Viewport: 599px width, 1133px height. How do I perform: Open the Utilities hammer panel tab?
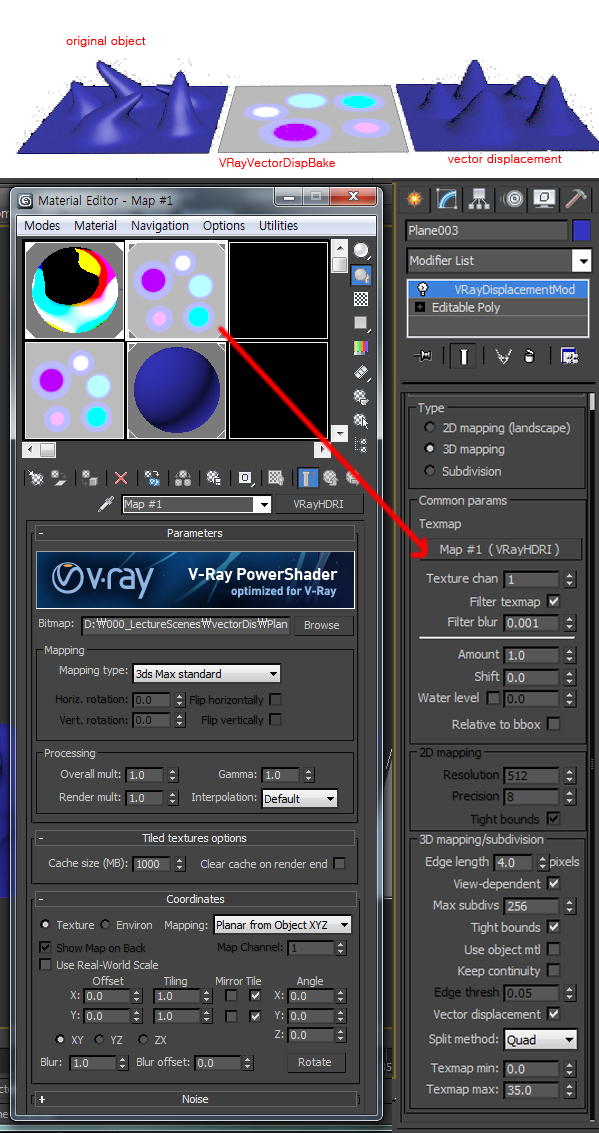click(577, 198)
